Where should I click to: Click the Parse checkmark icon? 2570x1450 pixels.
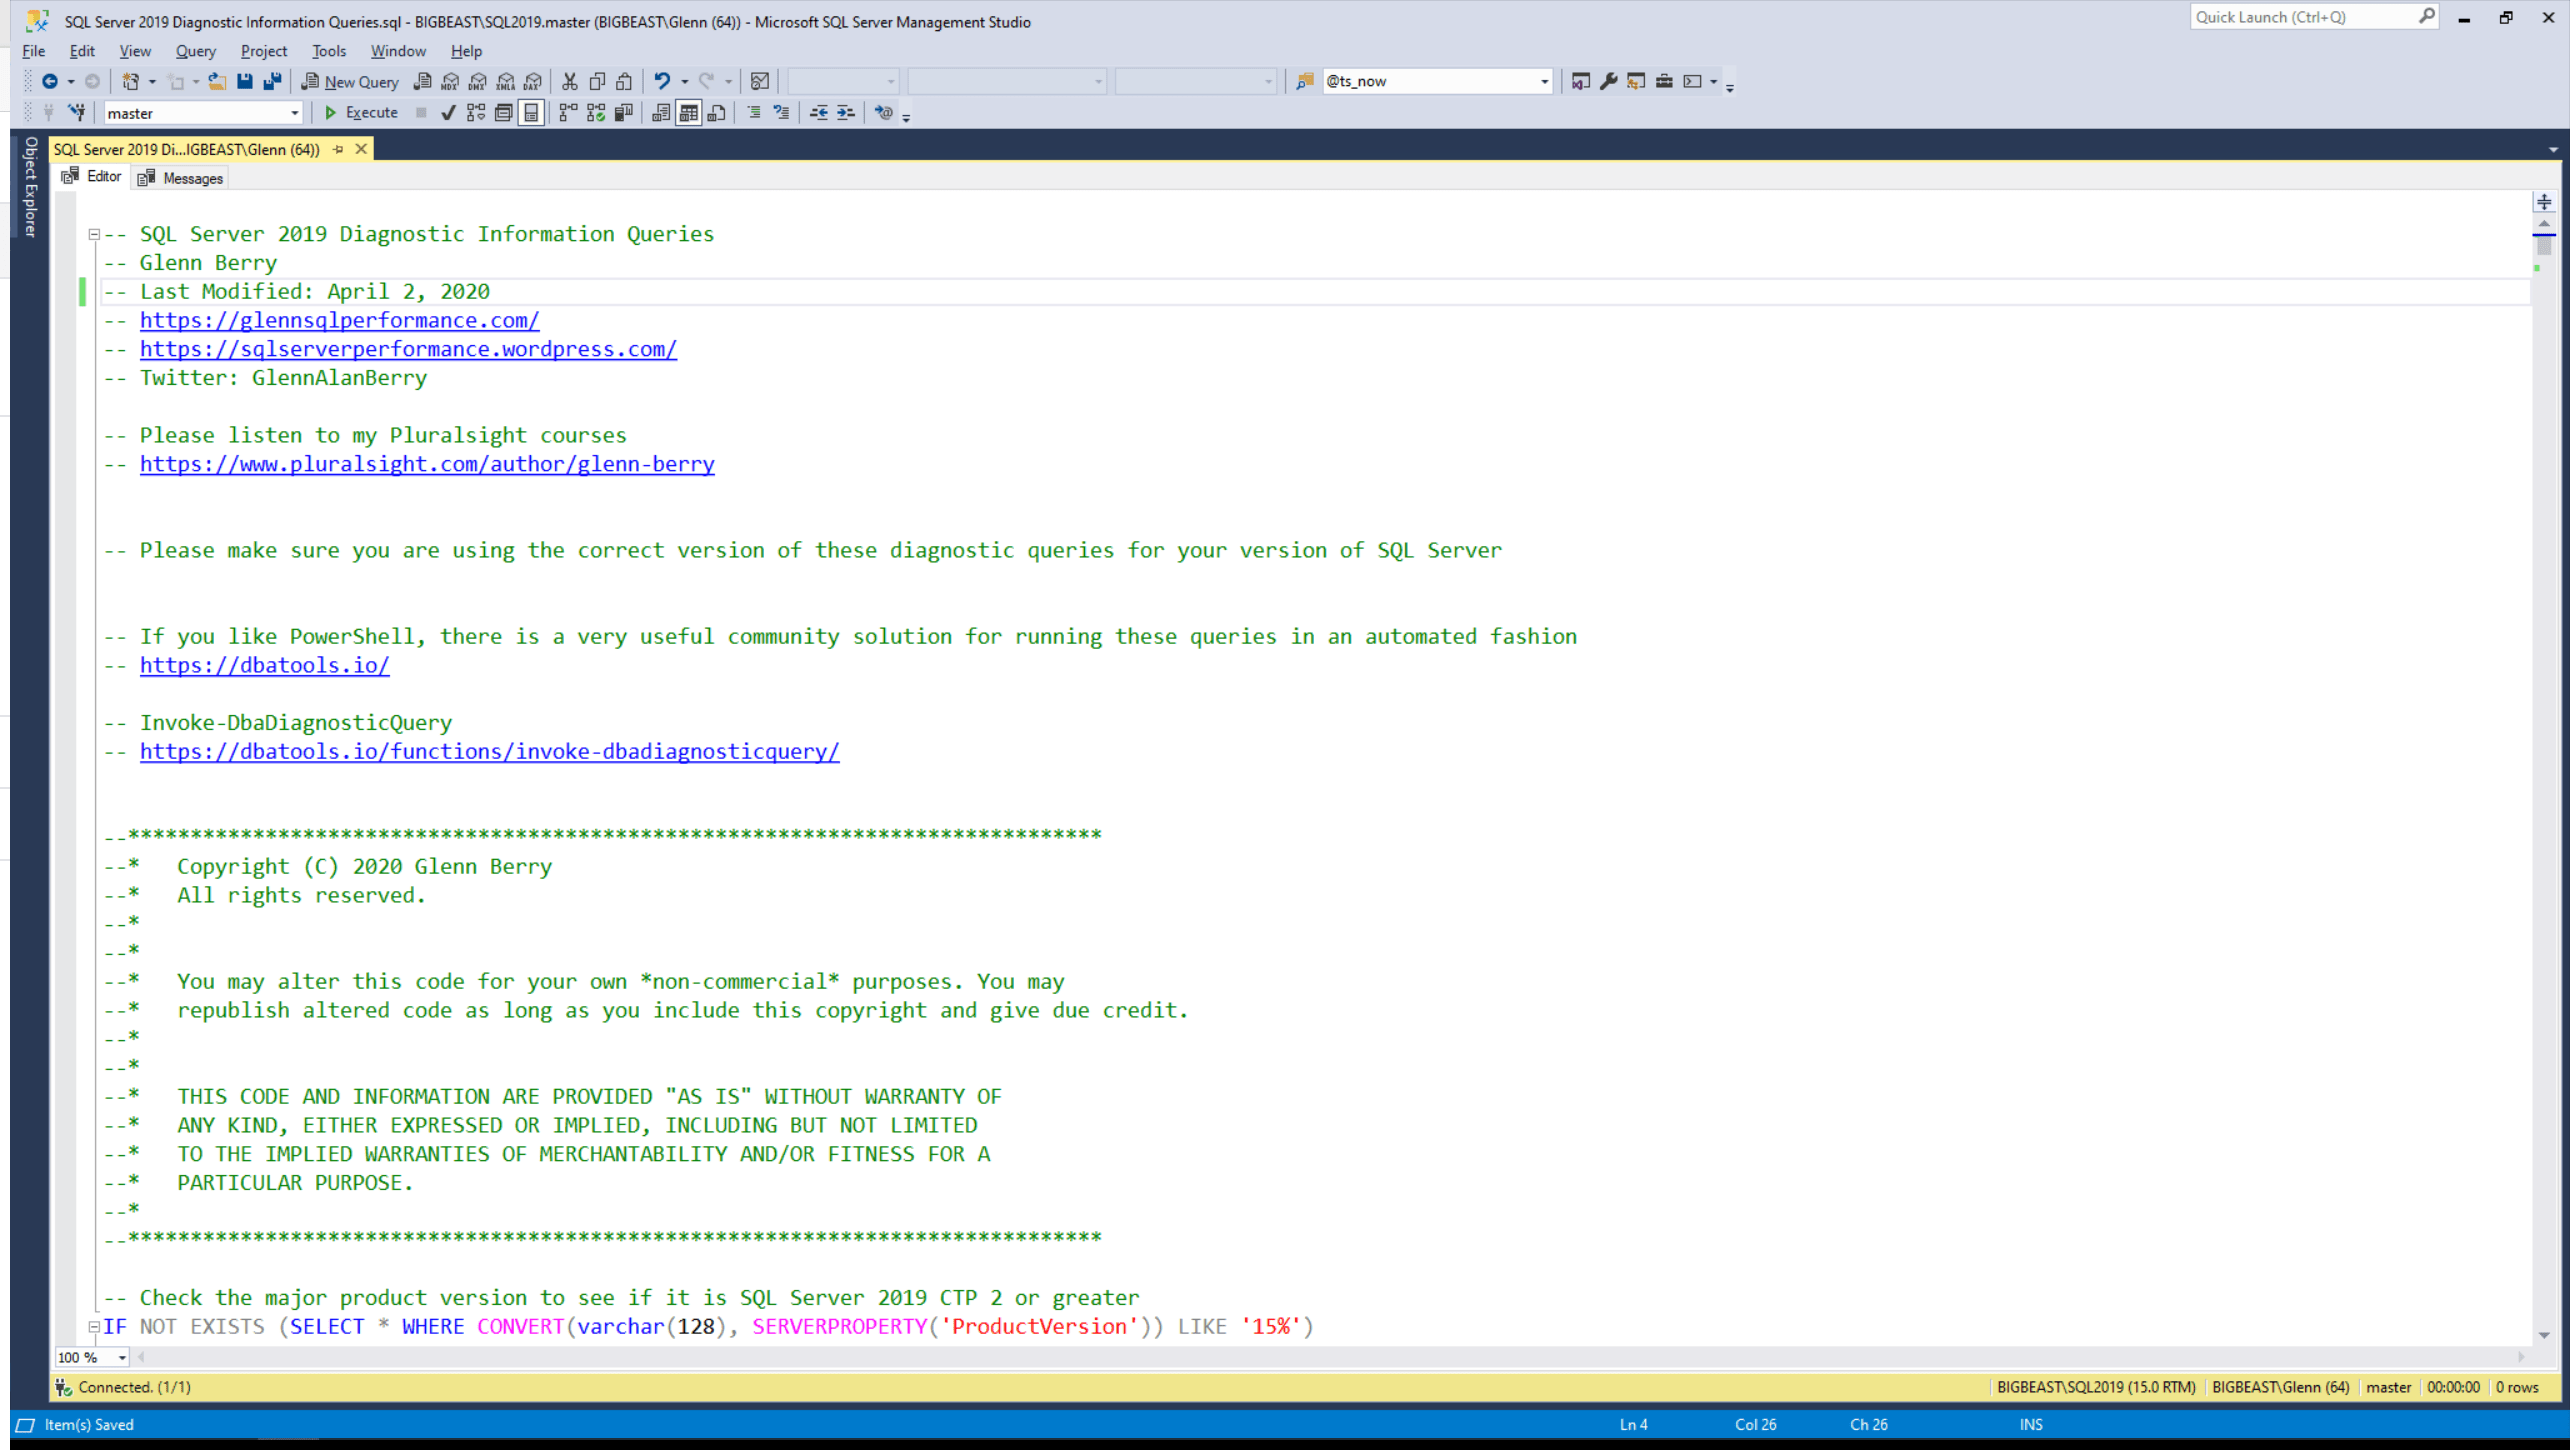[448, 113]
